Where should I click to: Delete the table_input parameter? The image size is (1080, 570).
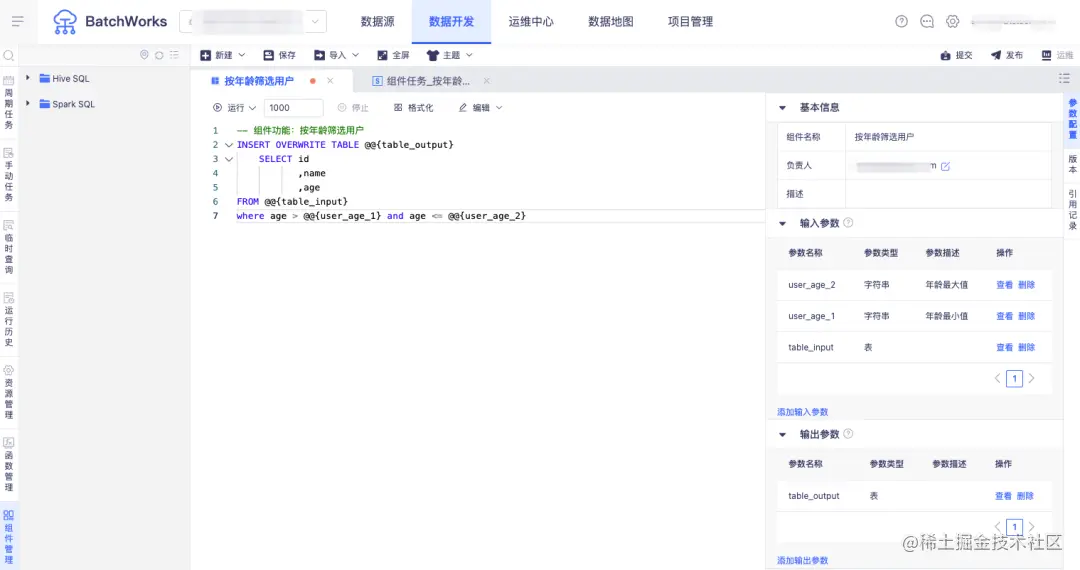(x=1026, y=347)
